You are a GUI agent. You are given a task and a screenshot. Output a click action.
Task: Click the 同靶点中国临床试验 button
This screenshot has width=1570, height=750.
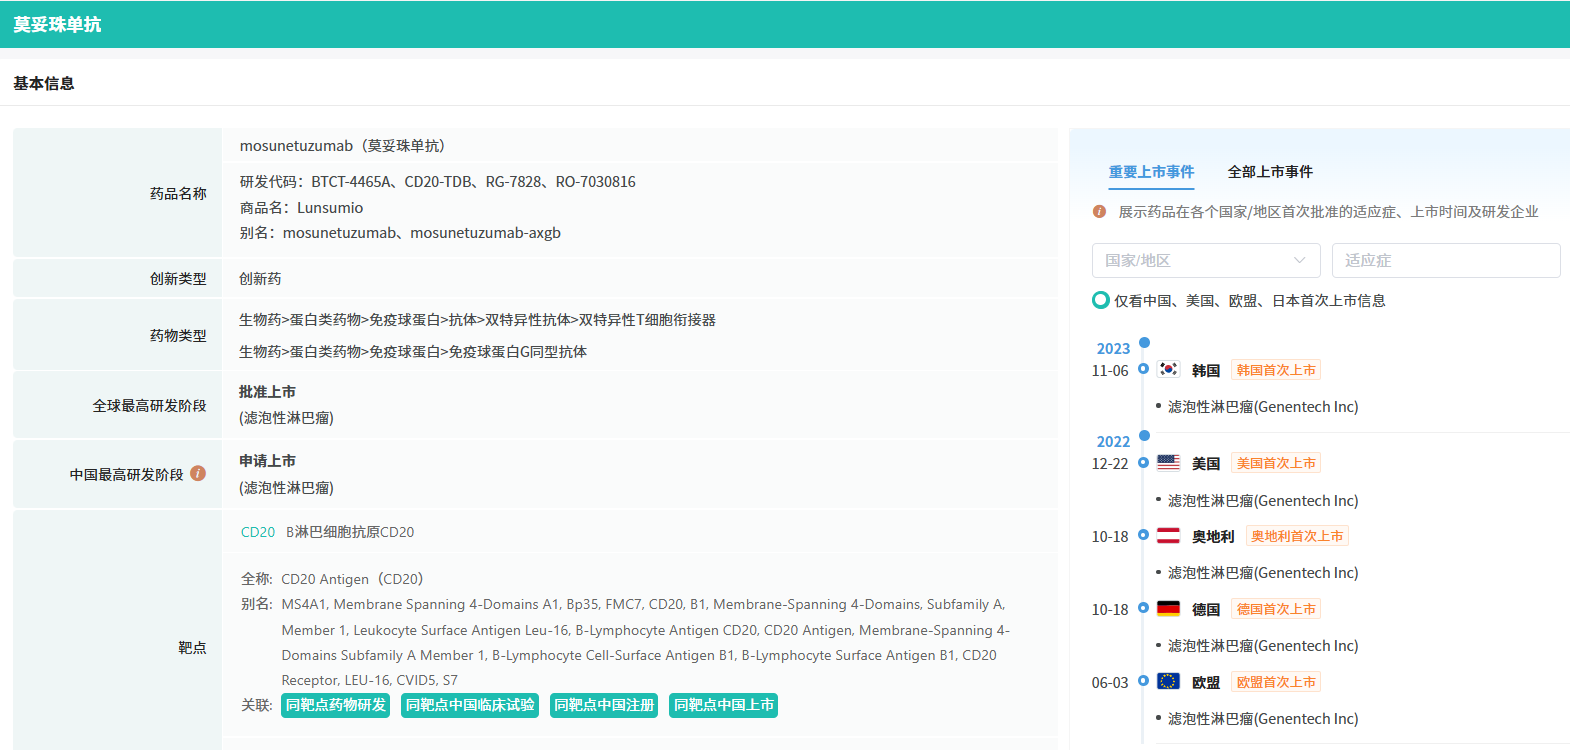[x=470, y=705]
